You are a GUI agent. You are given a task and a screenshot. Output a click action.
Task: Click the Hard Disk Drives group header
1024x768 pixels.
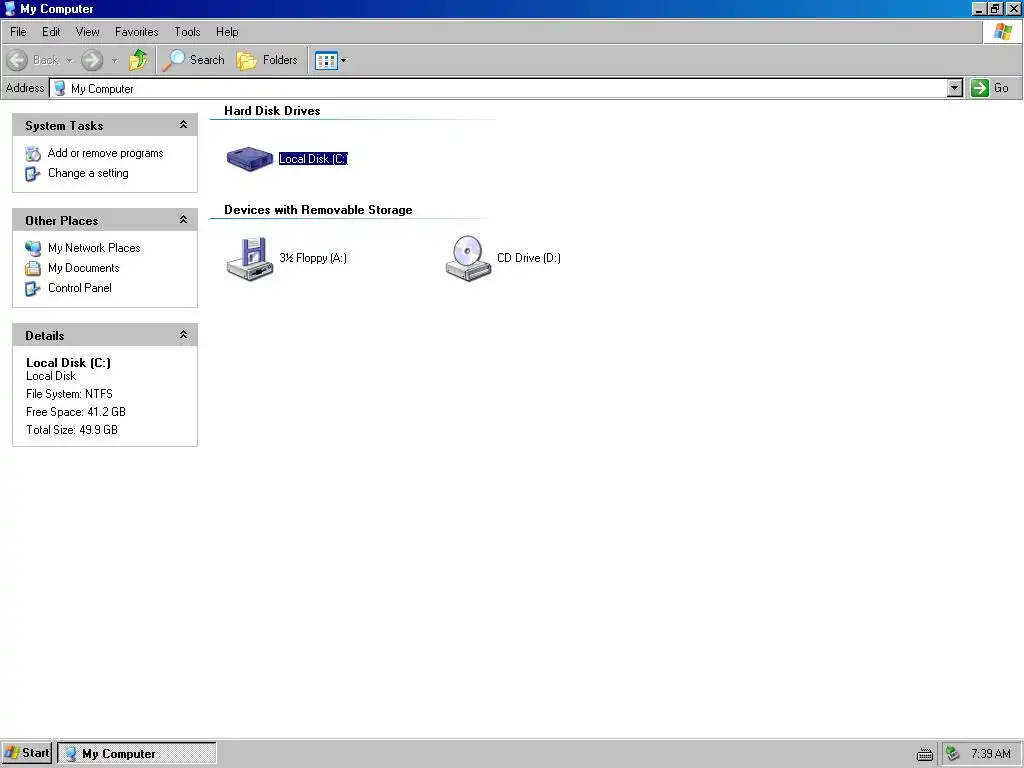click(x=272, y=111)
